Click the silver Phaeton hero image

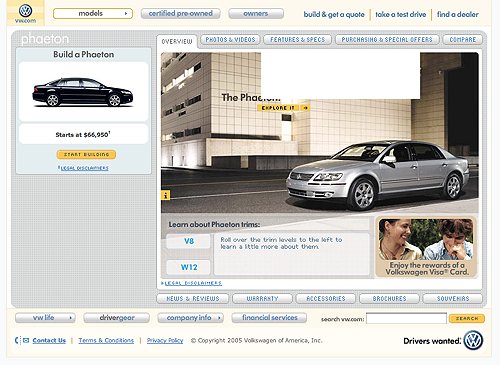click(x=378, y=175)
